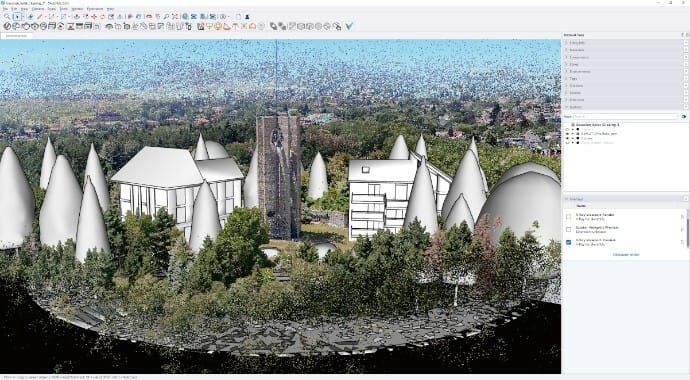Viewport: 690px width, 380px height.
Task: Click the blank document icon in top toolbar
Action: tap(239, 17)
